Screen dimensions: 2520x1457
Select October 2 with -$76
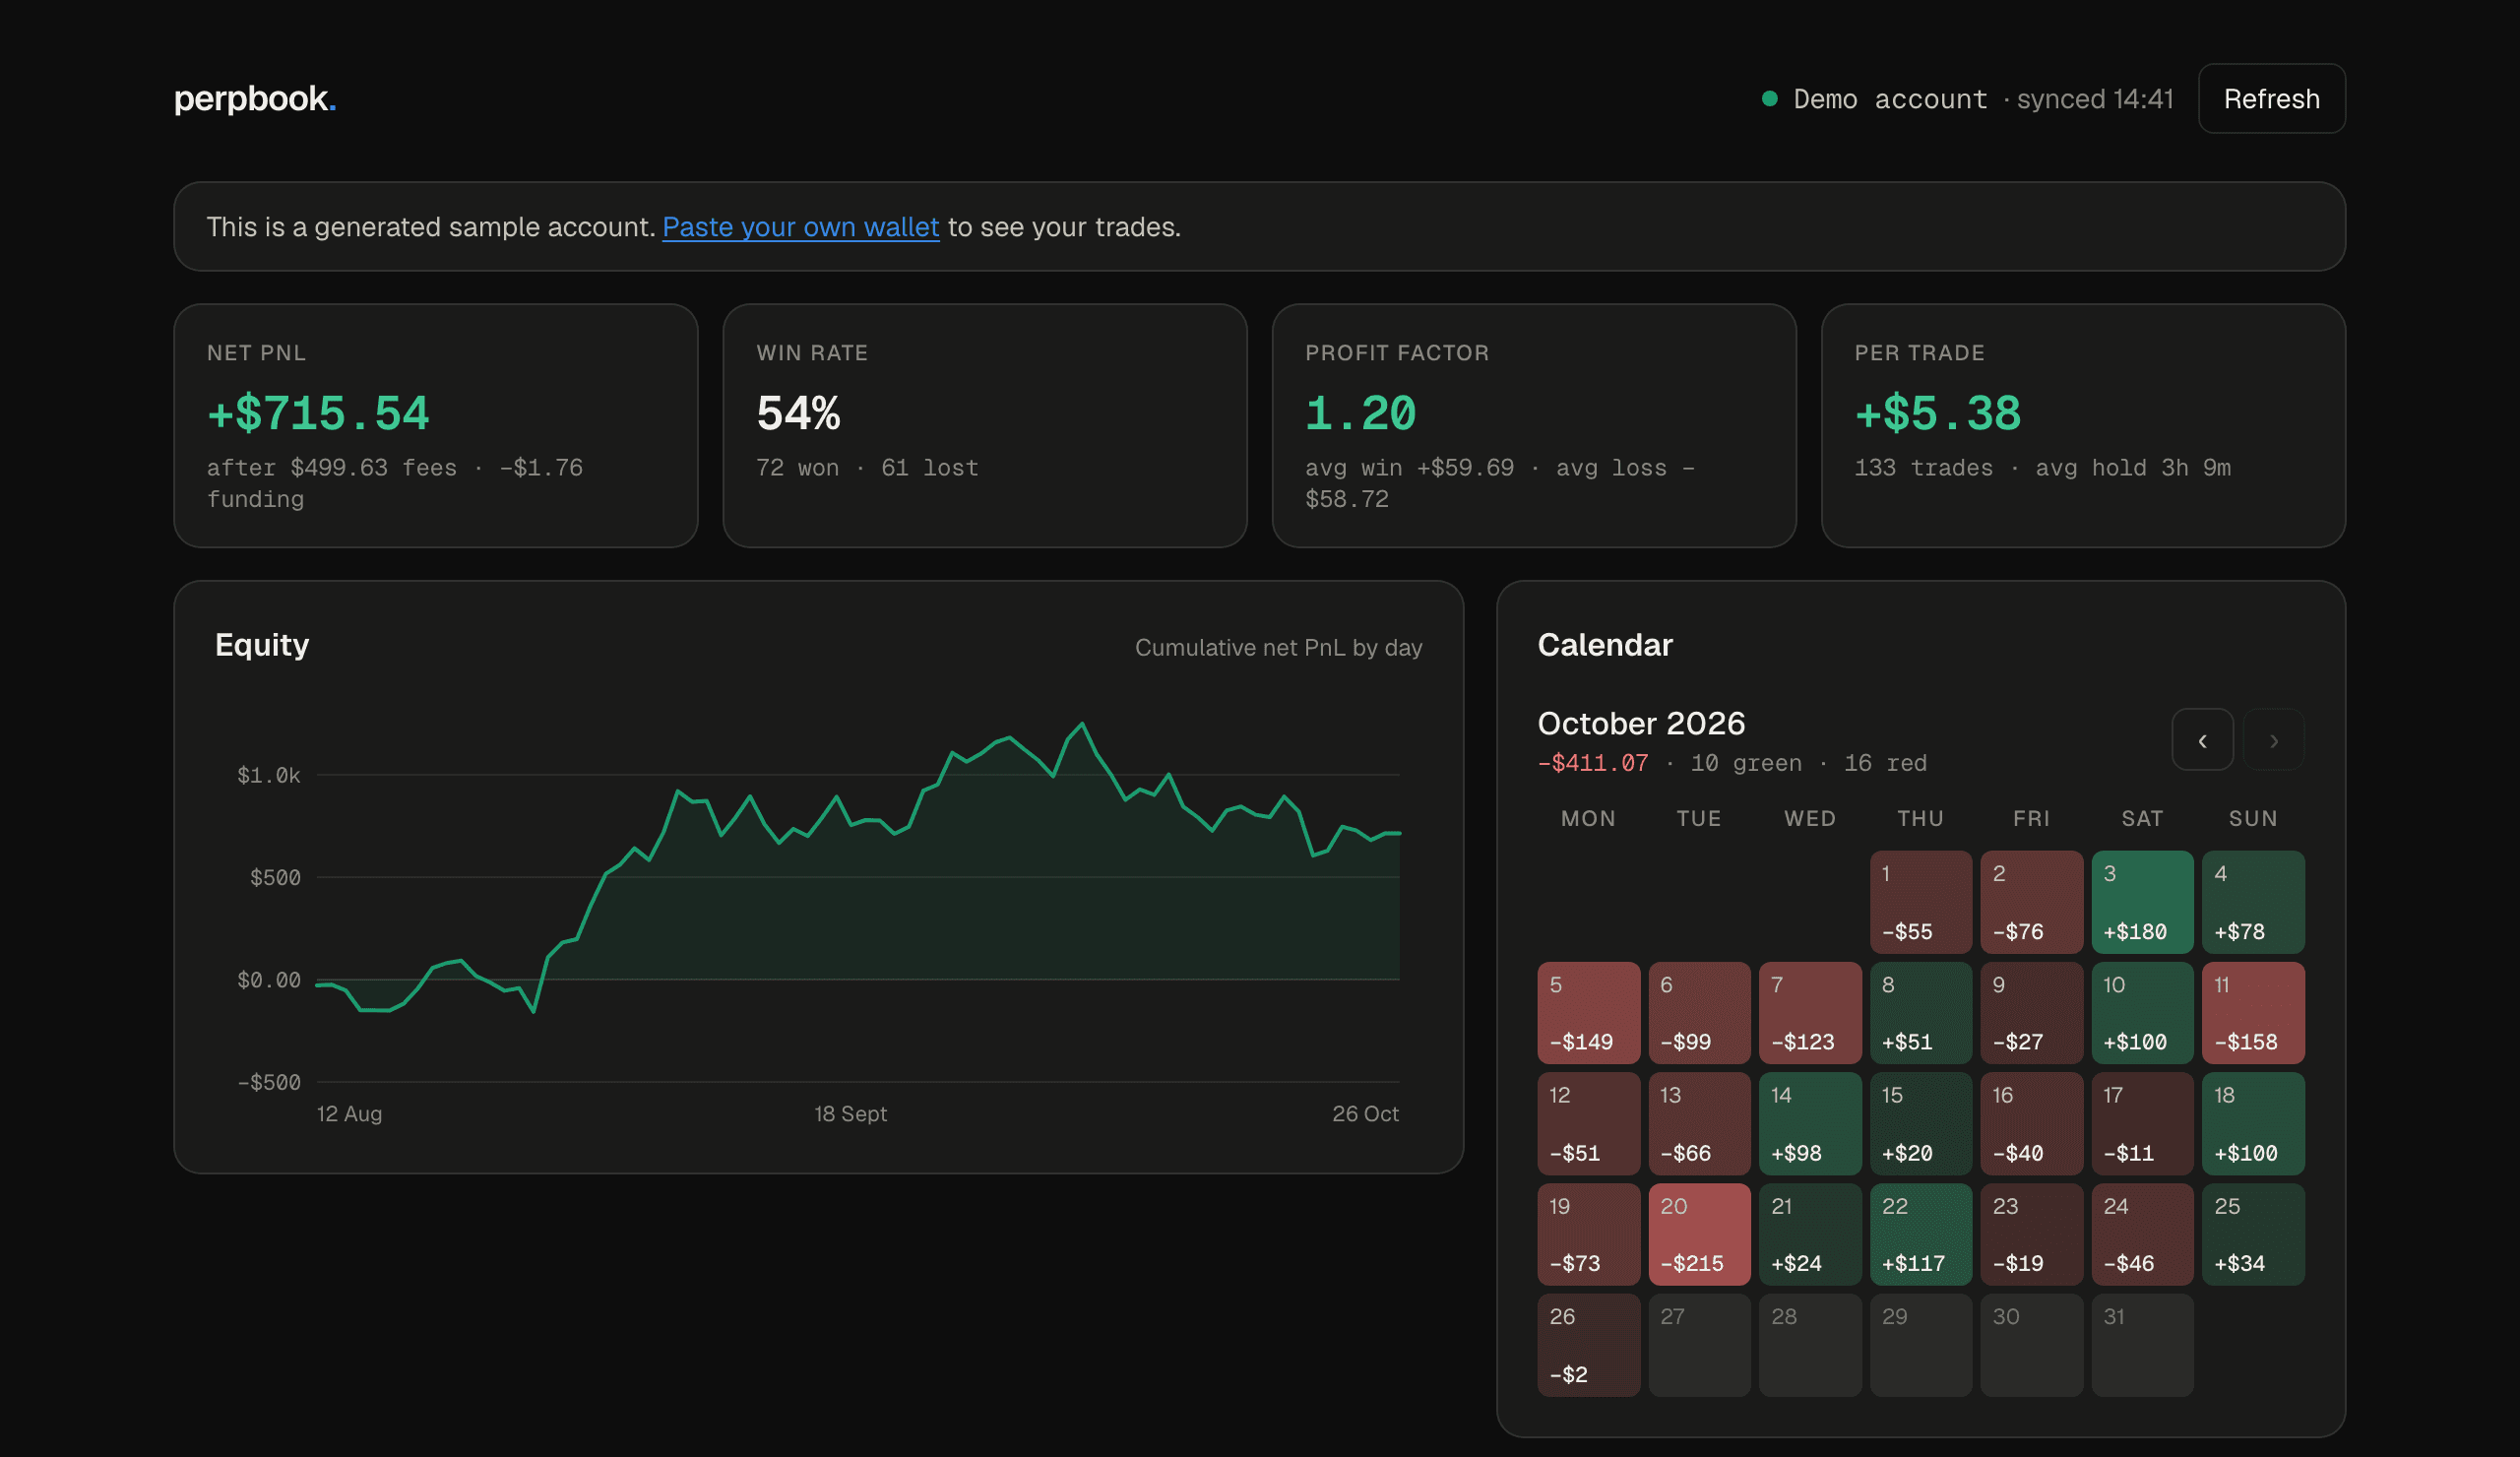[x=2031, y=902]
